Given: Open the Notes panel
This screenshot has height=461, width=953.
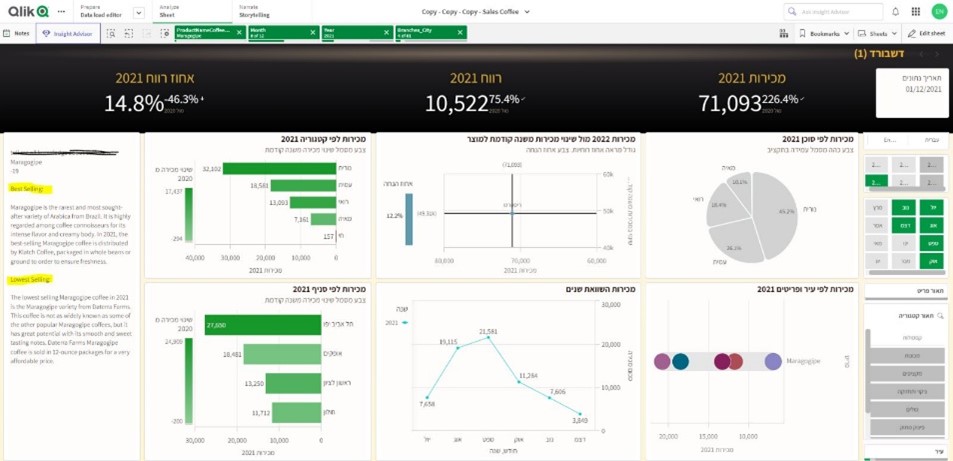Looking at the screenshot, I should point(16,33).
